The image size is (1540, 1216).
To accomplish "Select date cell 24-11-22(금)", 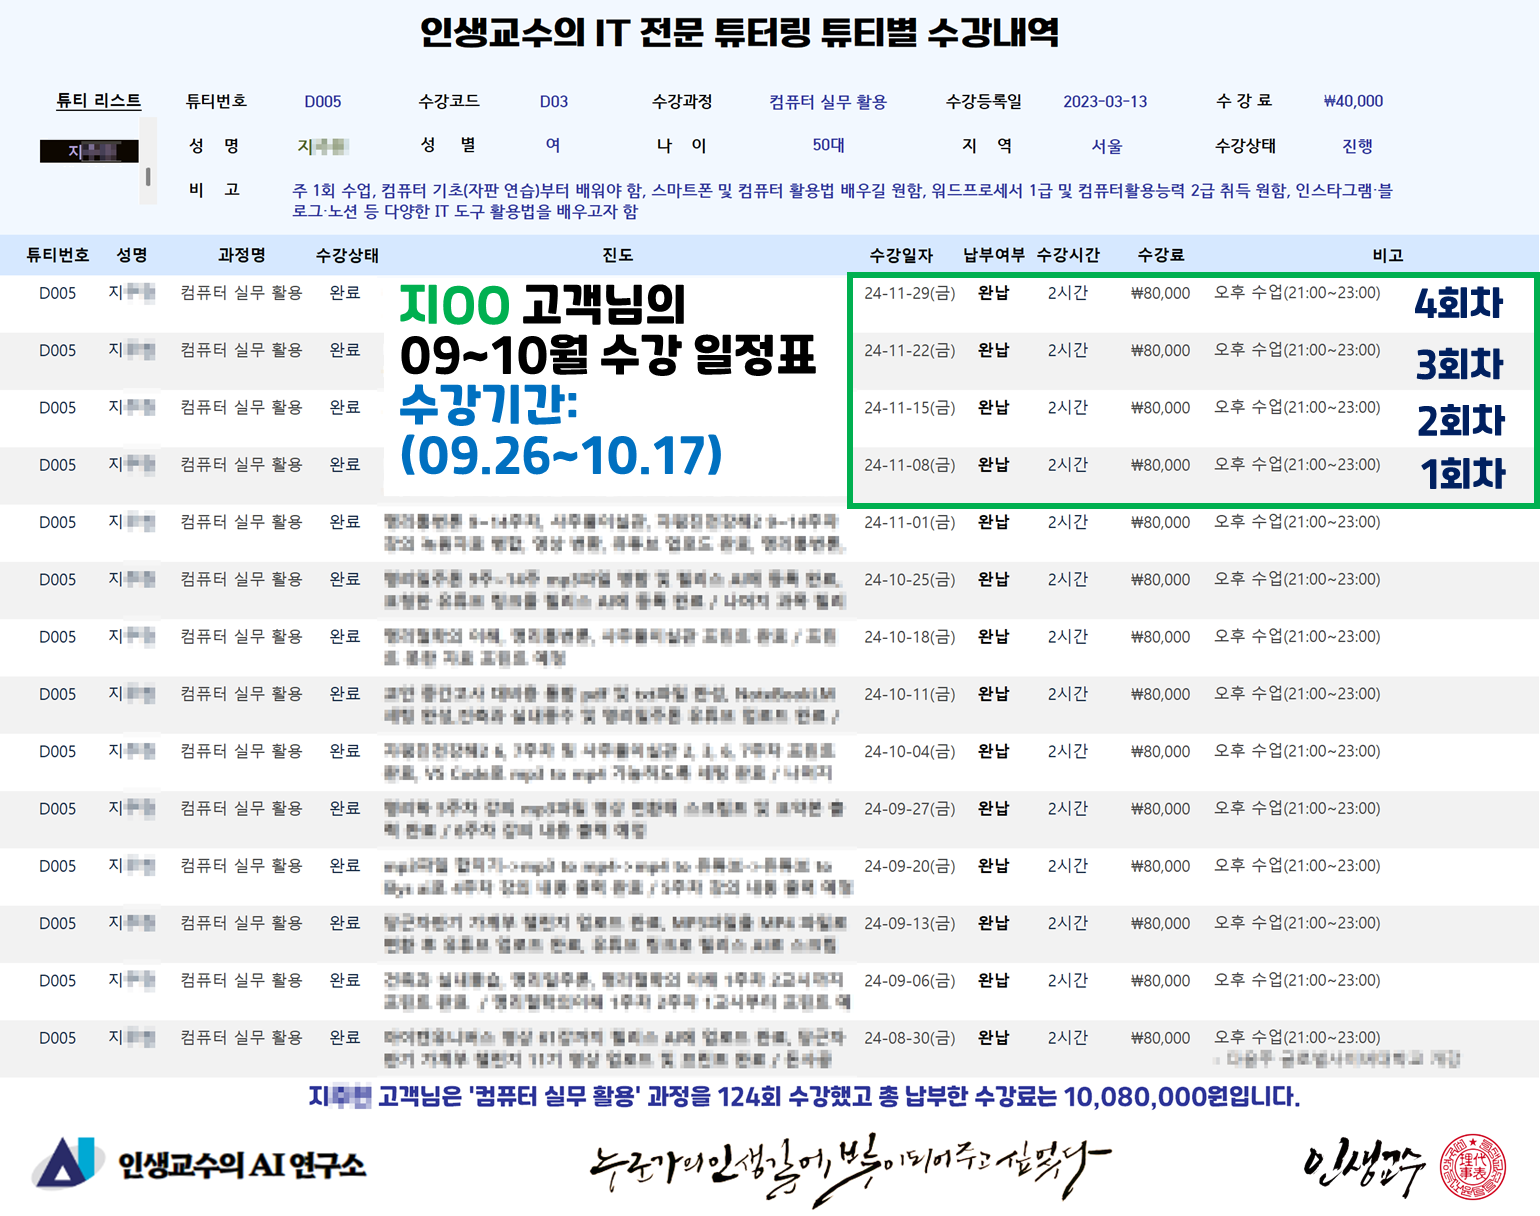I will [x=909, y=350].
